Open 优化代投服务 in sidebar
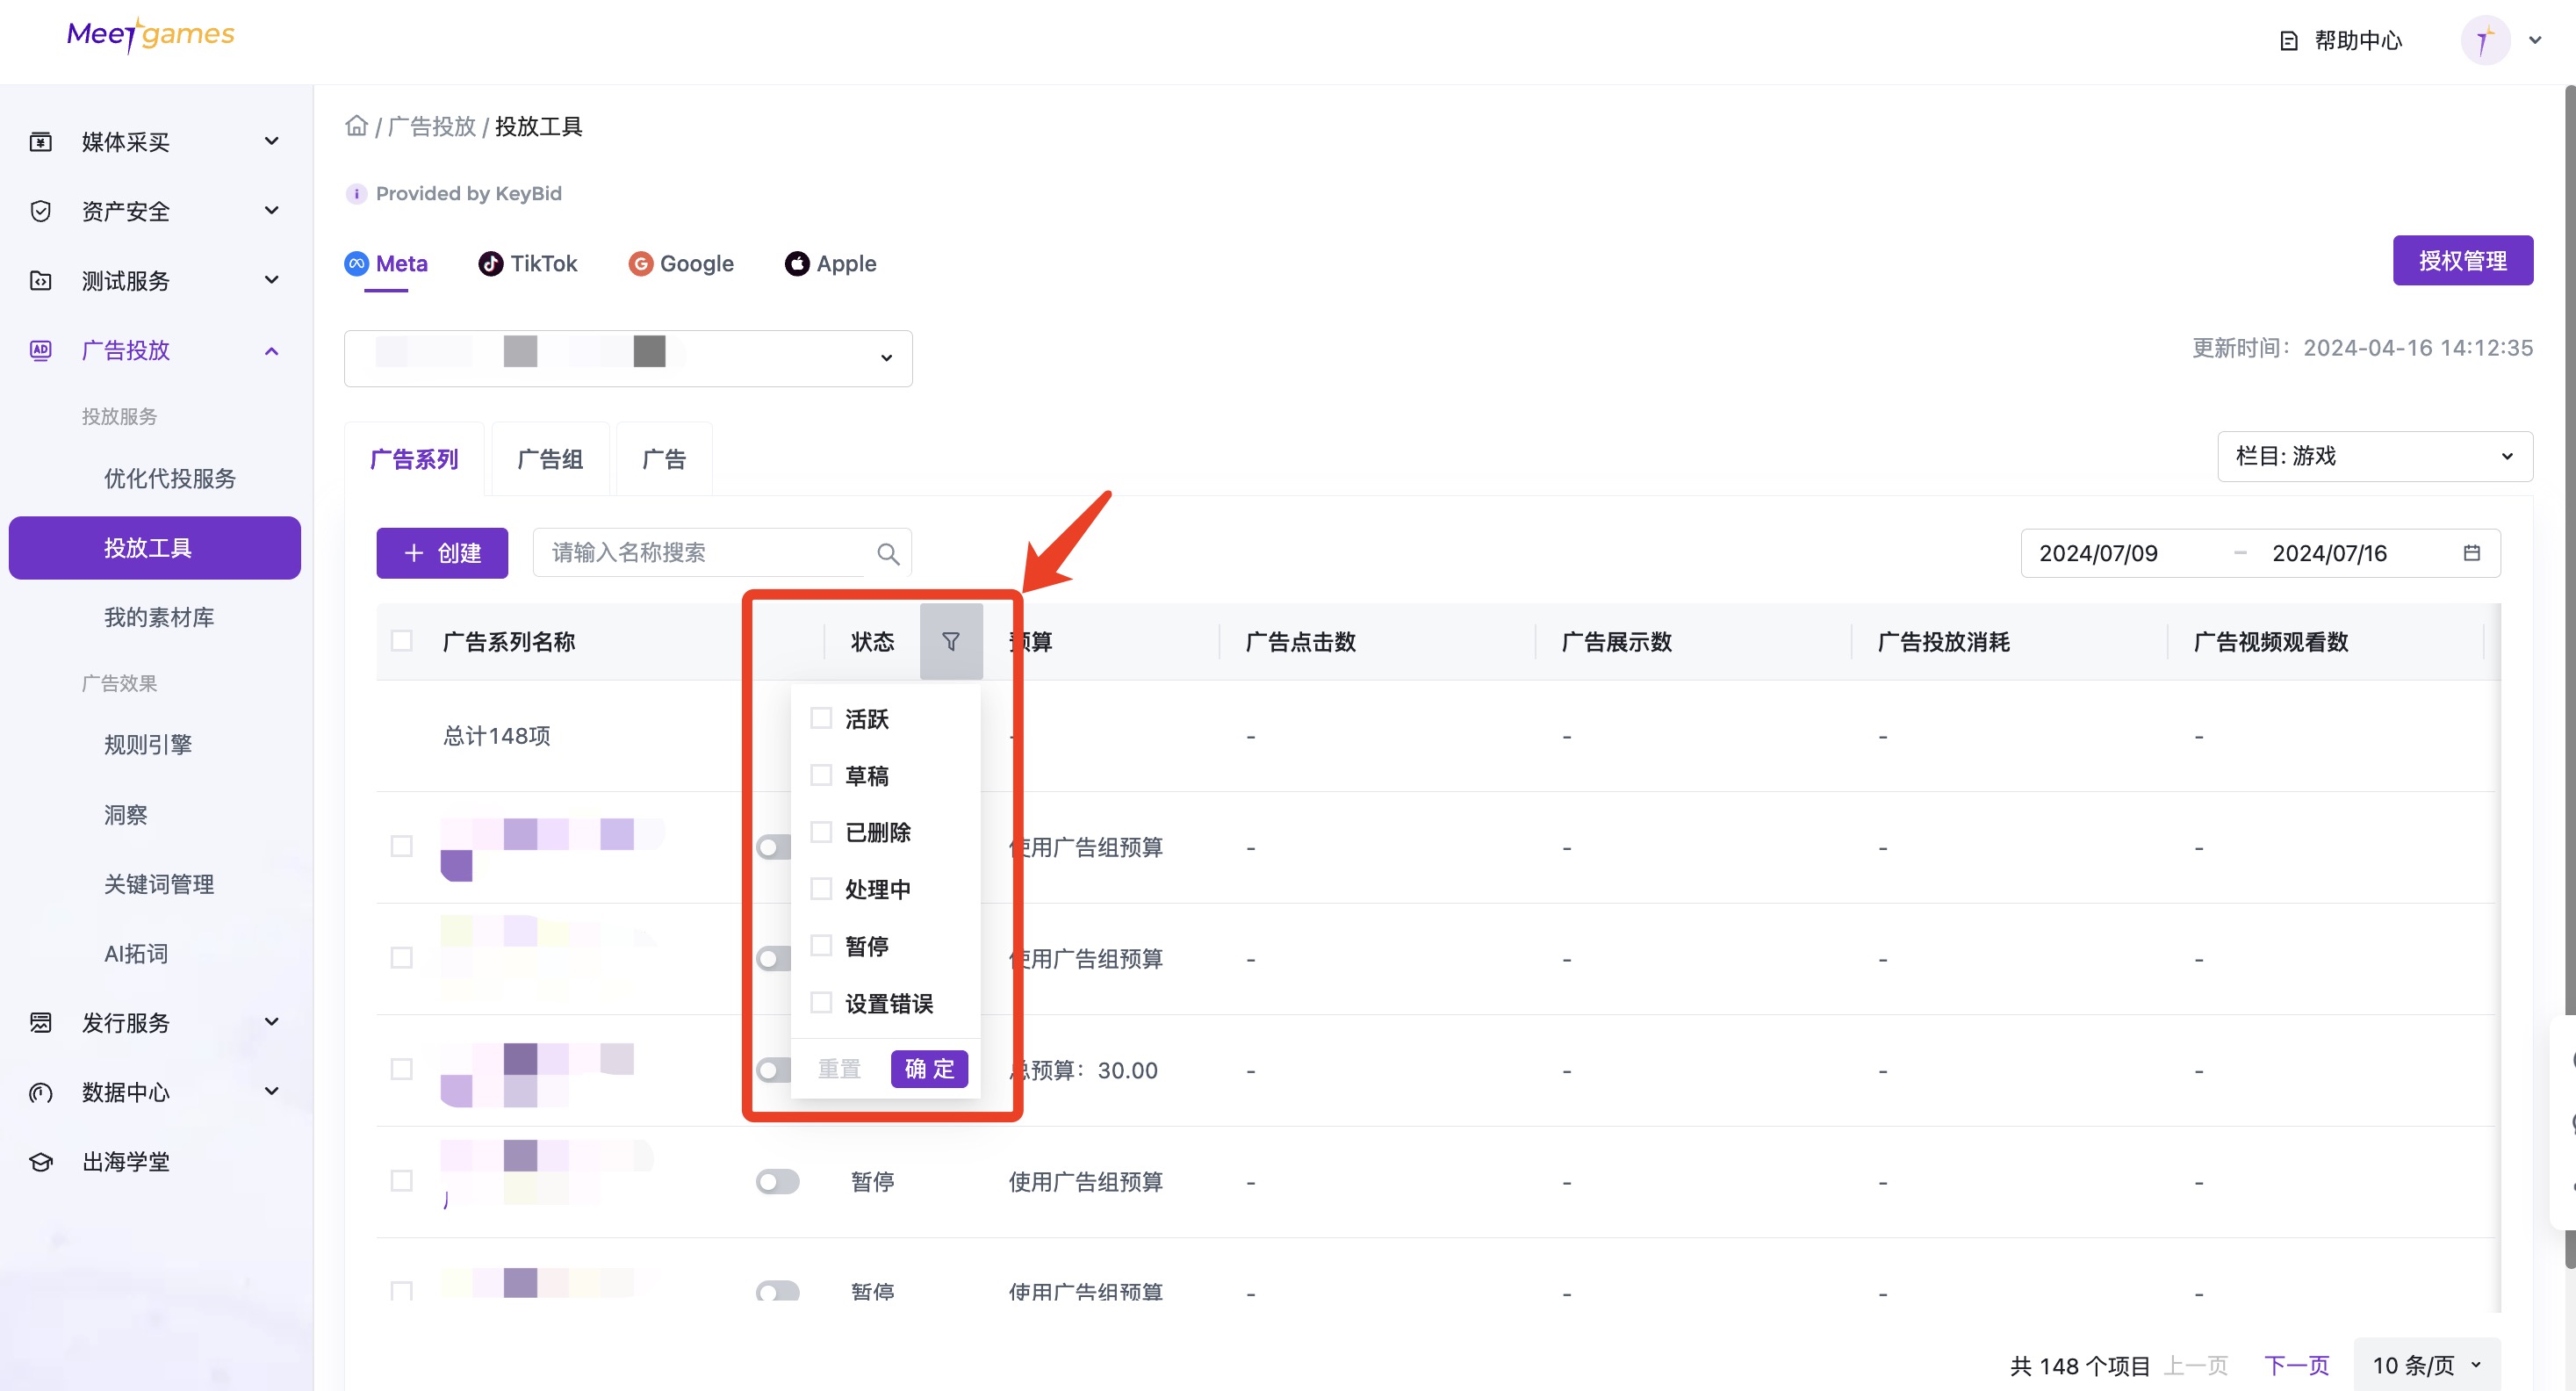The width and height of the screenshot is (2576, 1391). (170, 479)
